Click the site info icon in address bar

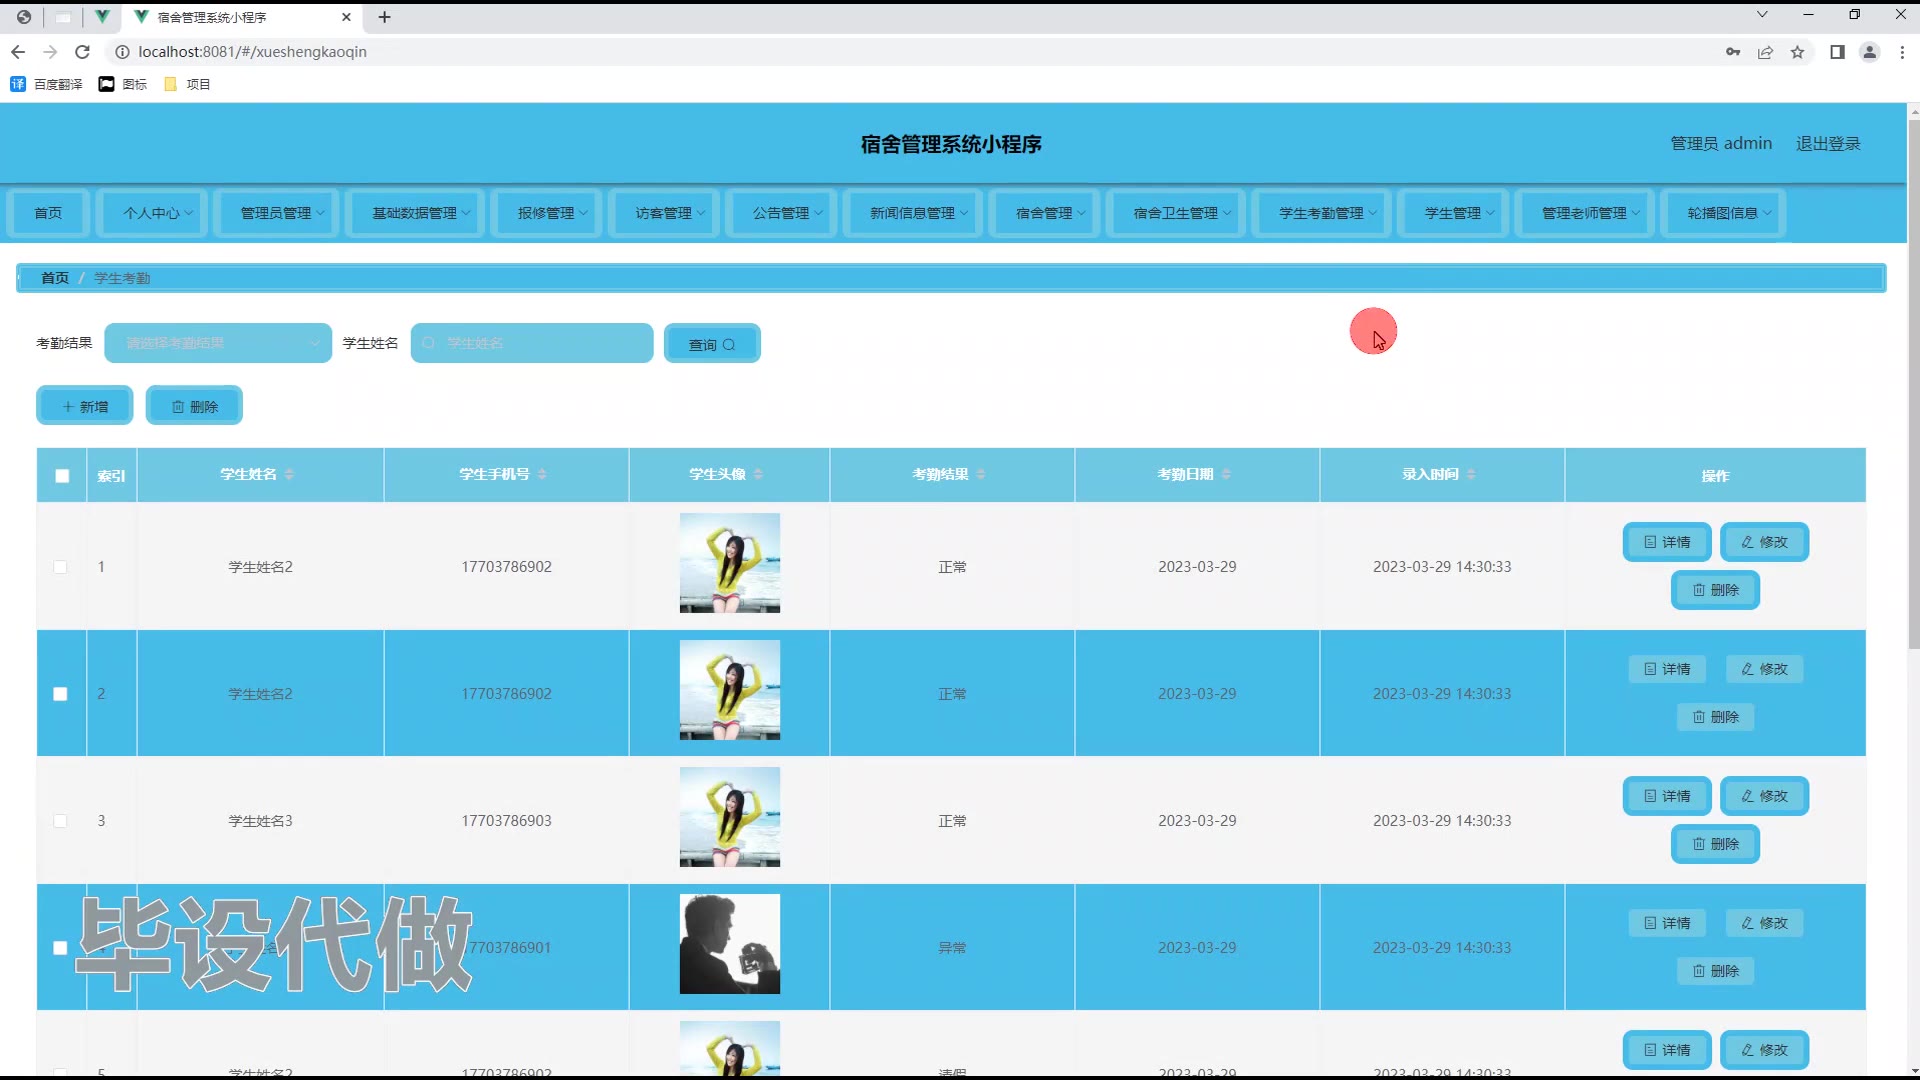tap(122, 52)
